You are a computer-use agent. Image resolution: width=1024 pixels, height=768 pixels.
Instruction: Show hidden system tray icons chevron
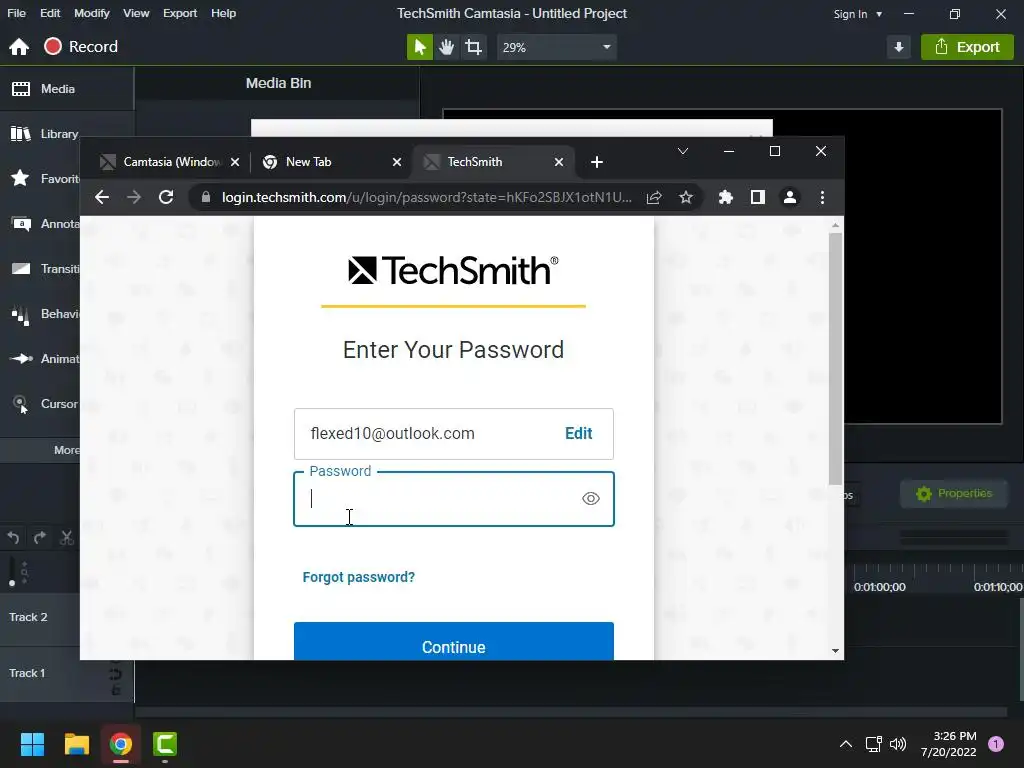(x=846, y=744)
